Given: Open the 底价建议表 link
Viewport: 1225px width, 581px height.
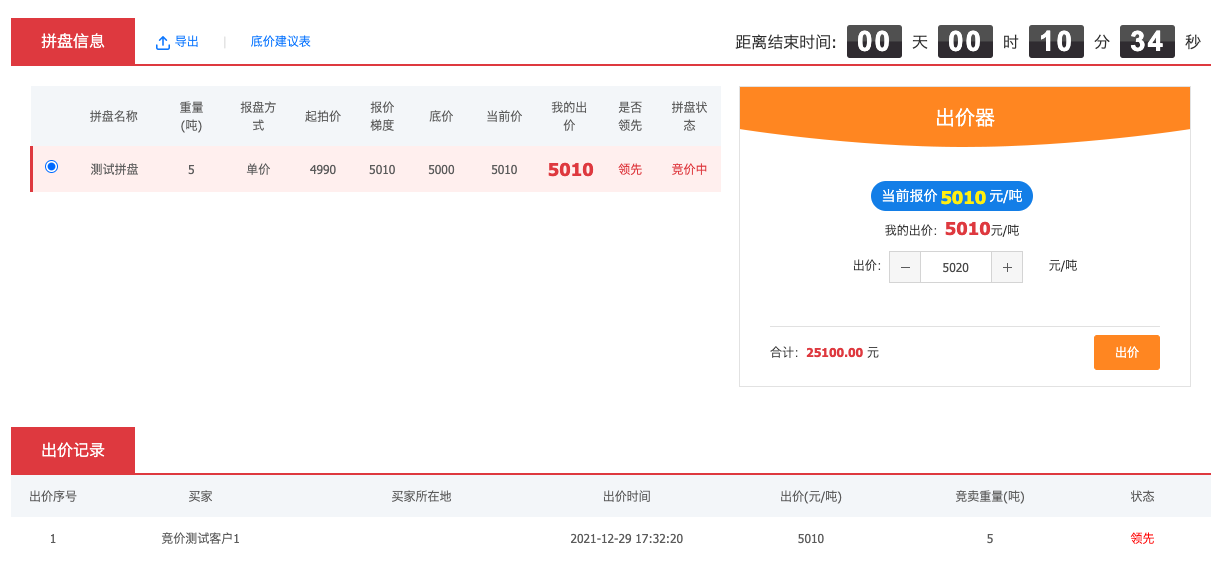Looking at the screenshot, I should pyautogui.click(x=280, y=42).
